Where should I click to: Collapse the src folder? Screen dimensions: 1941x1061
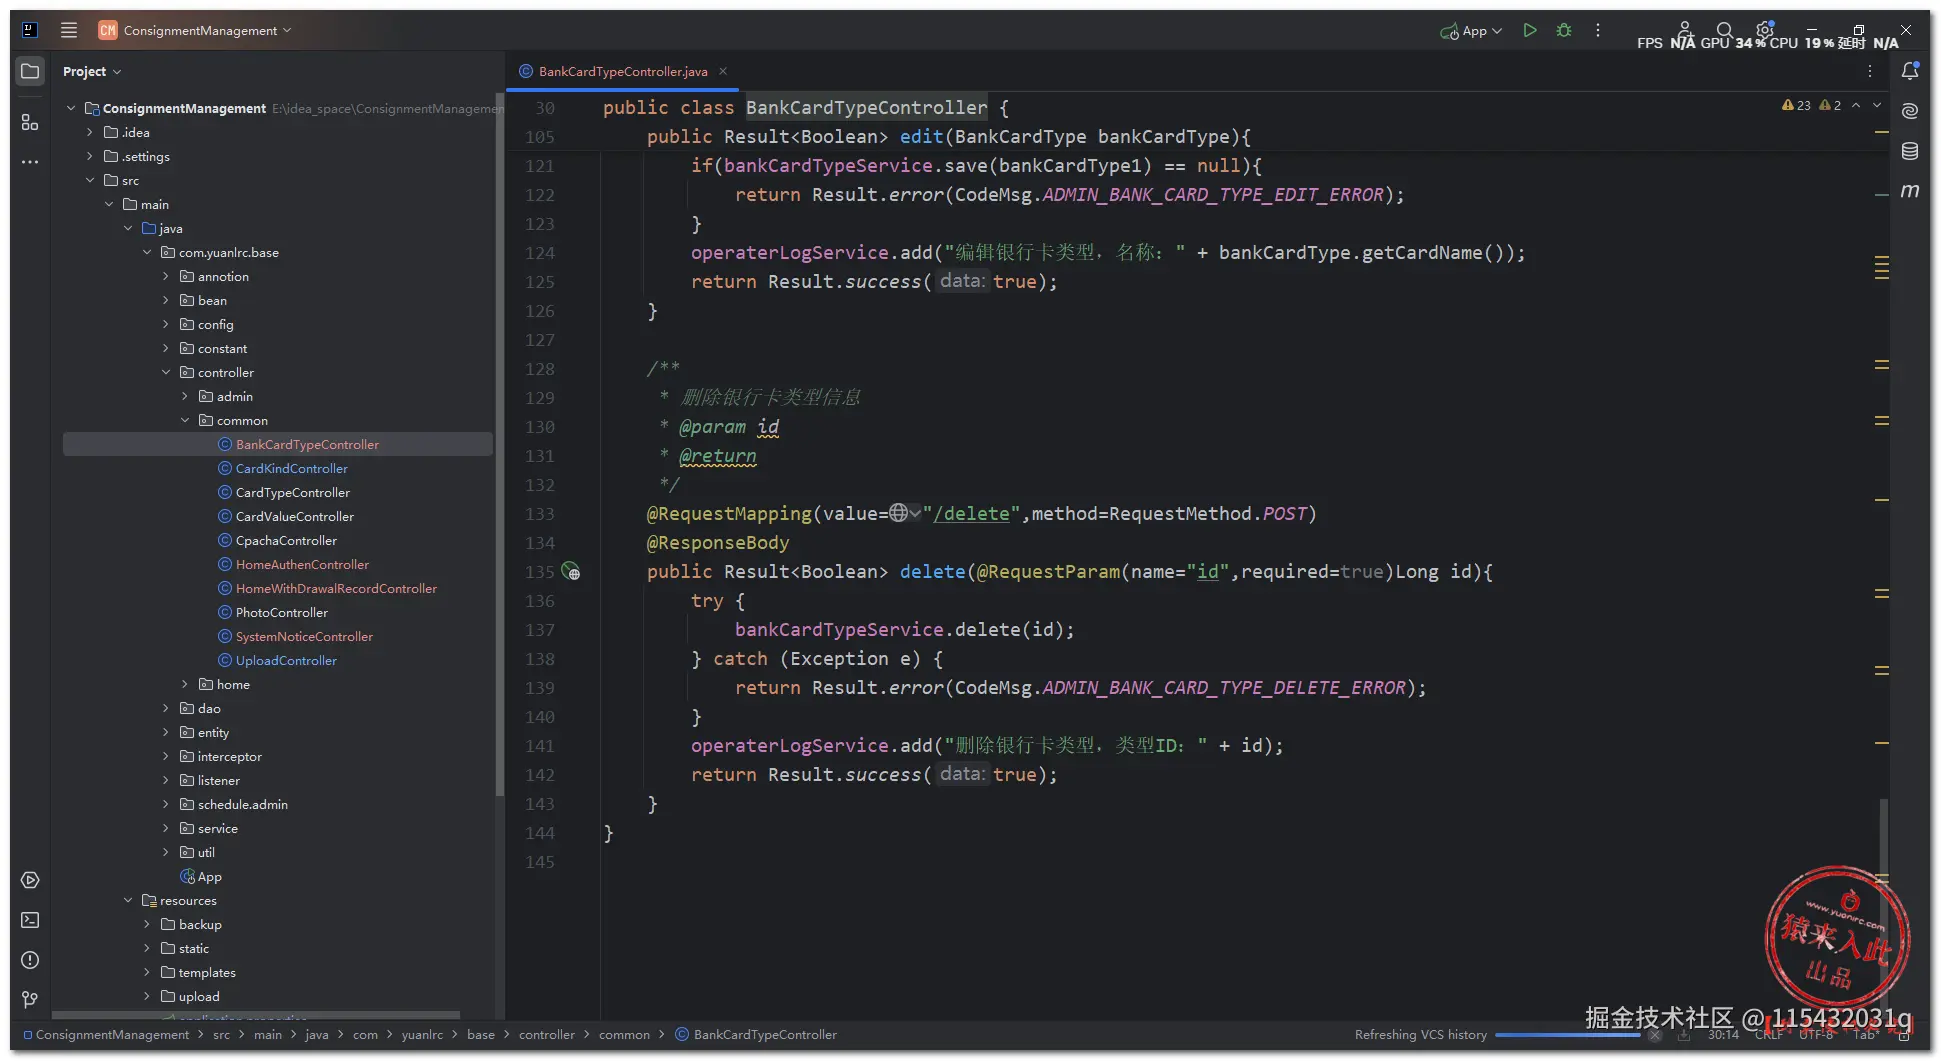[x=90, y=180]
